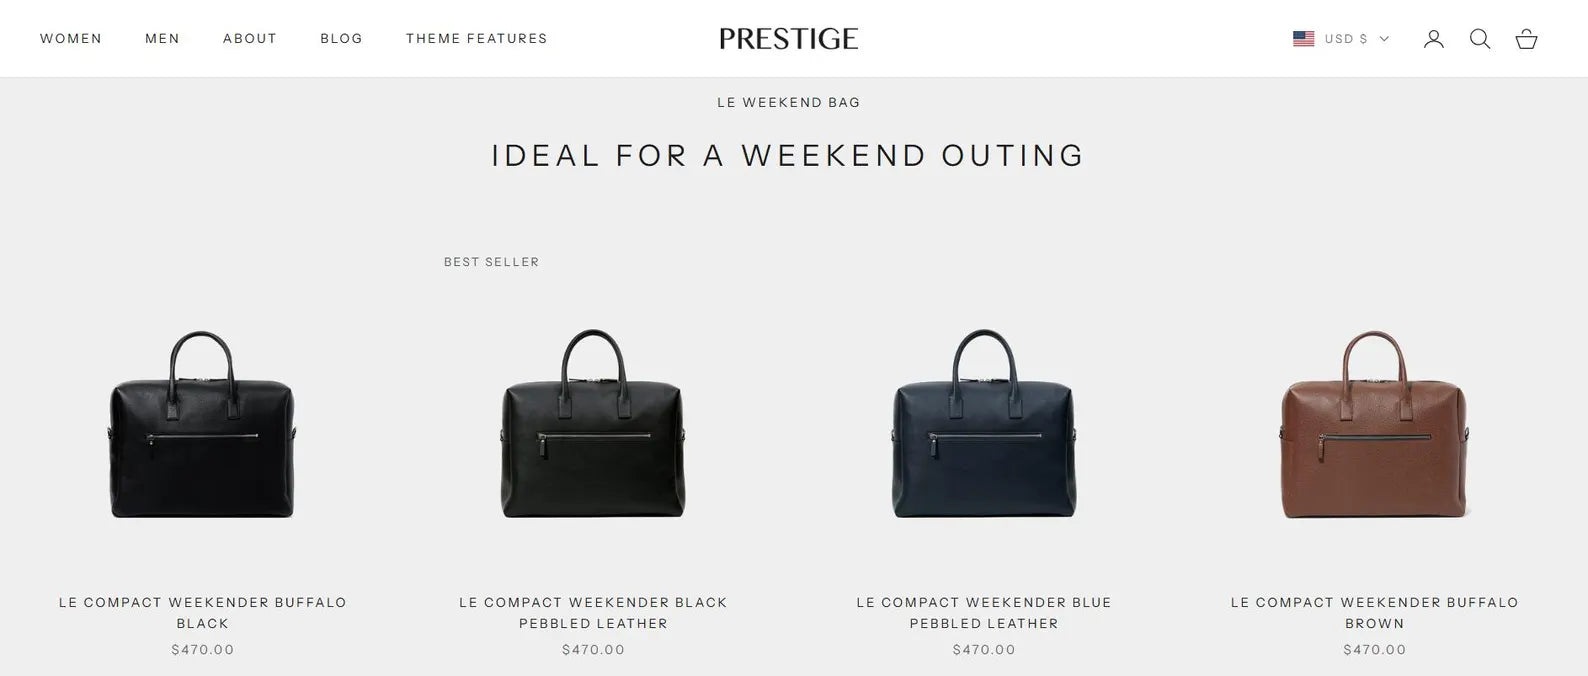Click the Prestige logo
The height and width of the screenshot is (676, 1588).
pyautogui.click(x=788, y=39)
